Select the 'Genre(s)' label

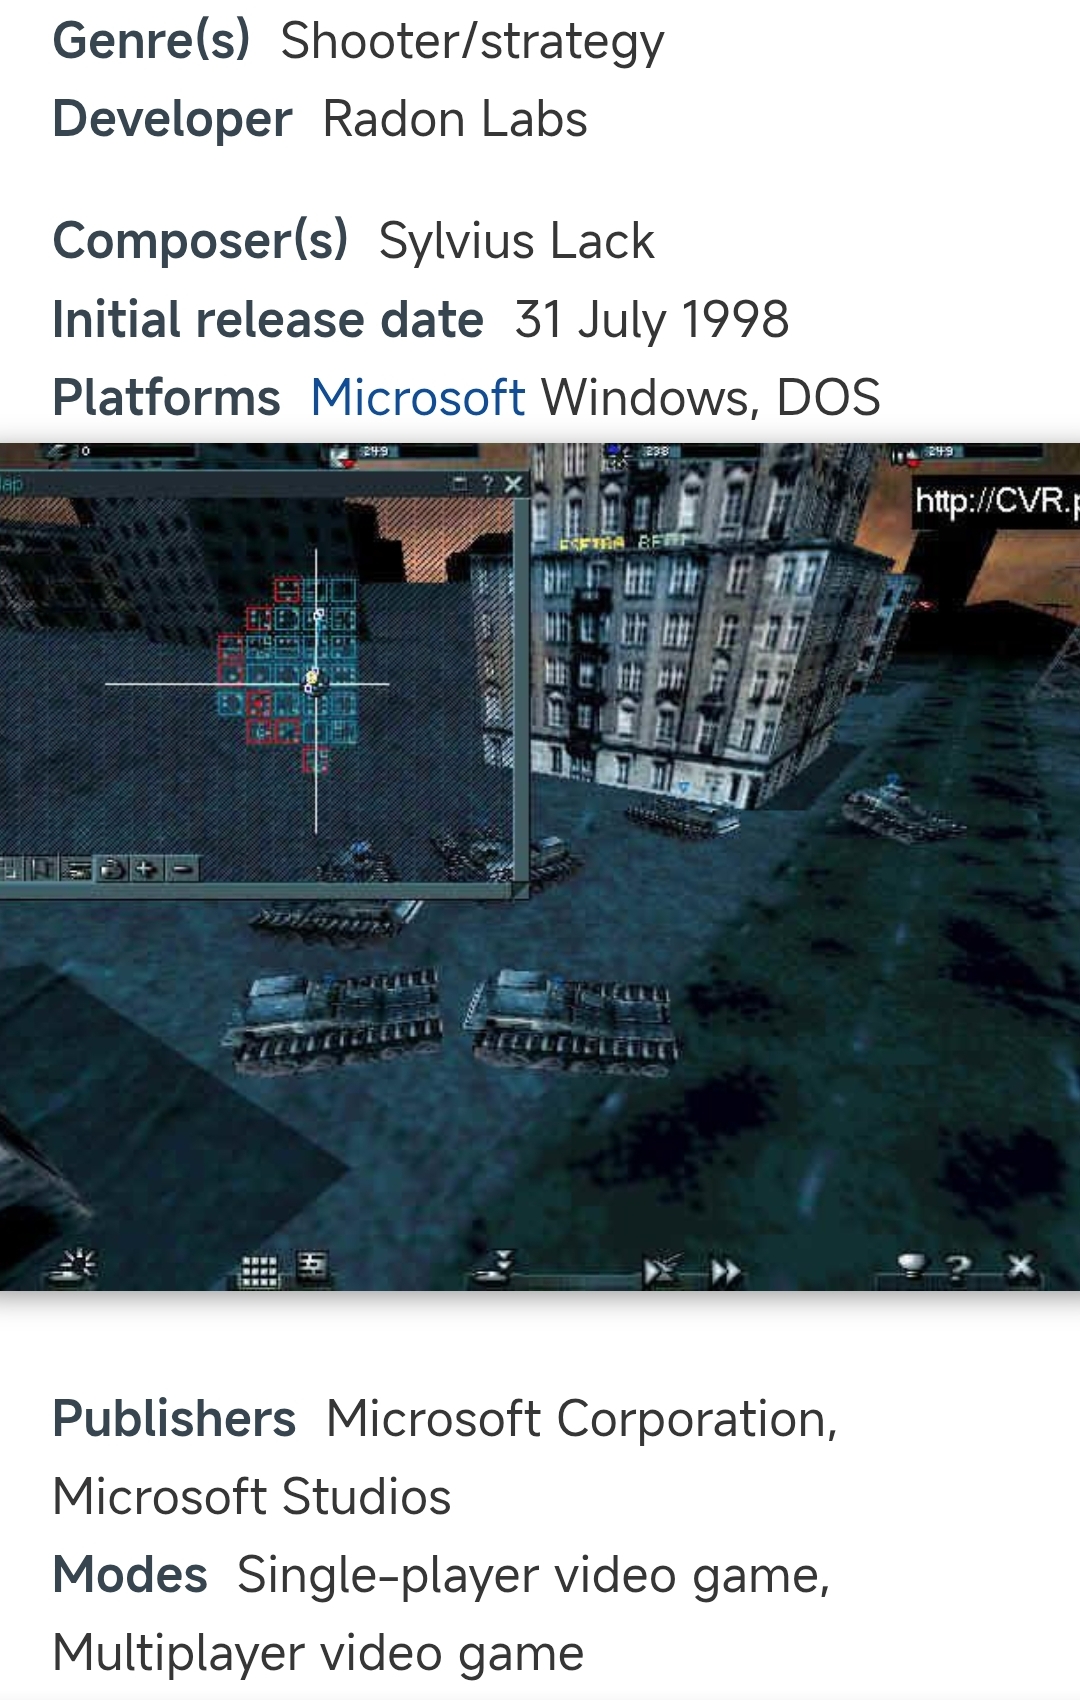[151, 42]
